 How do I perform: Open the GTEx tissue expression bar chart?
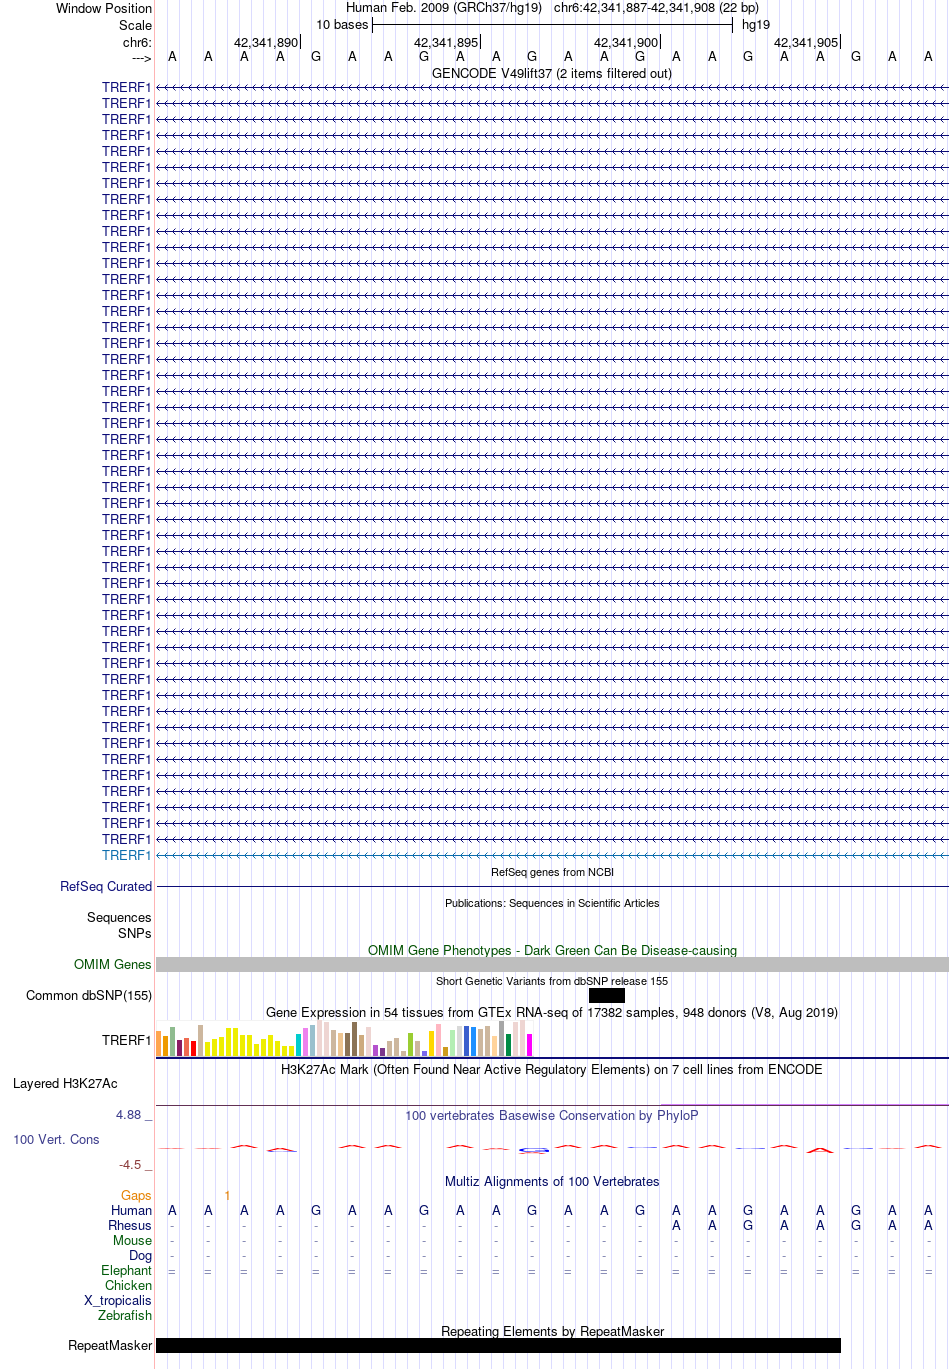(x=344, y=1039)
